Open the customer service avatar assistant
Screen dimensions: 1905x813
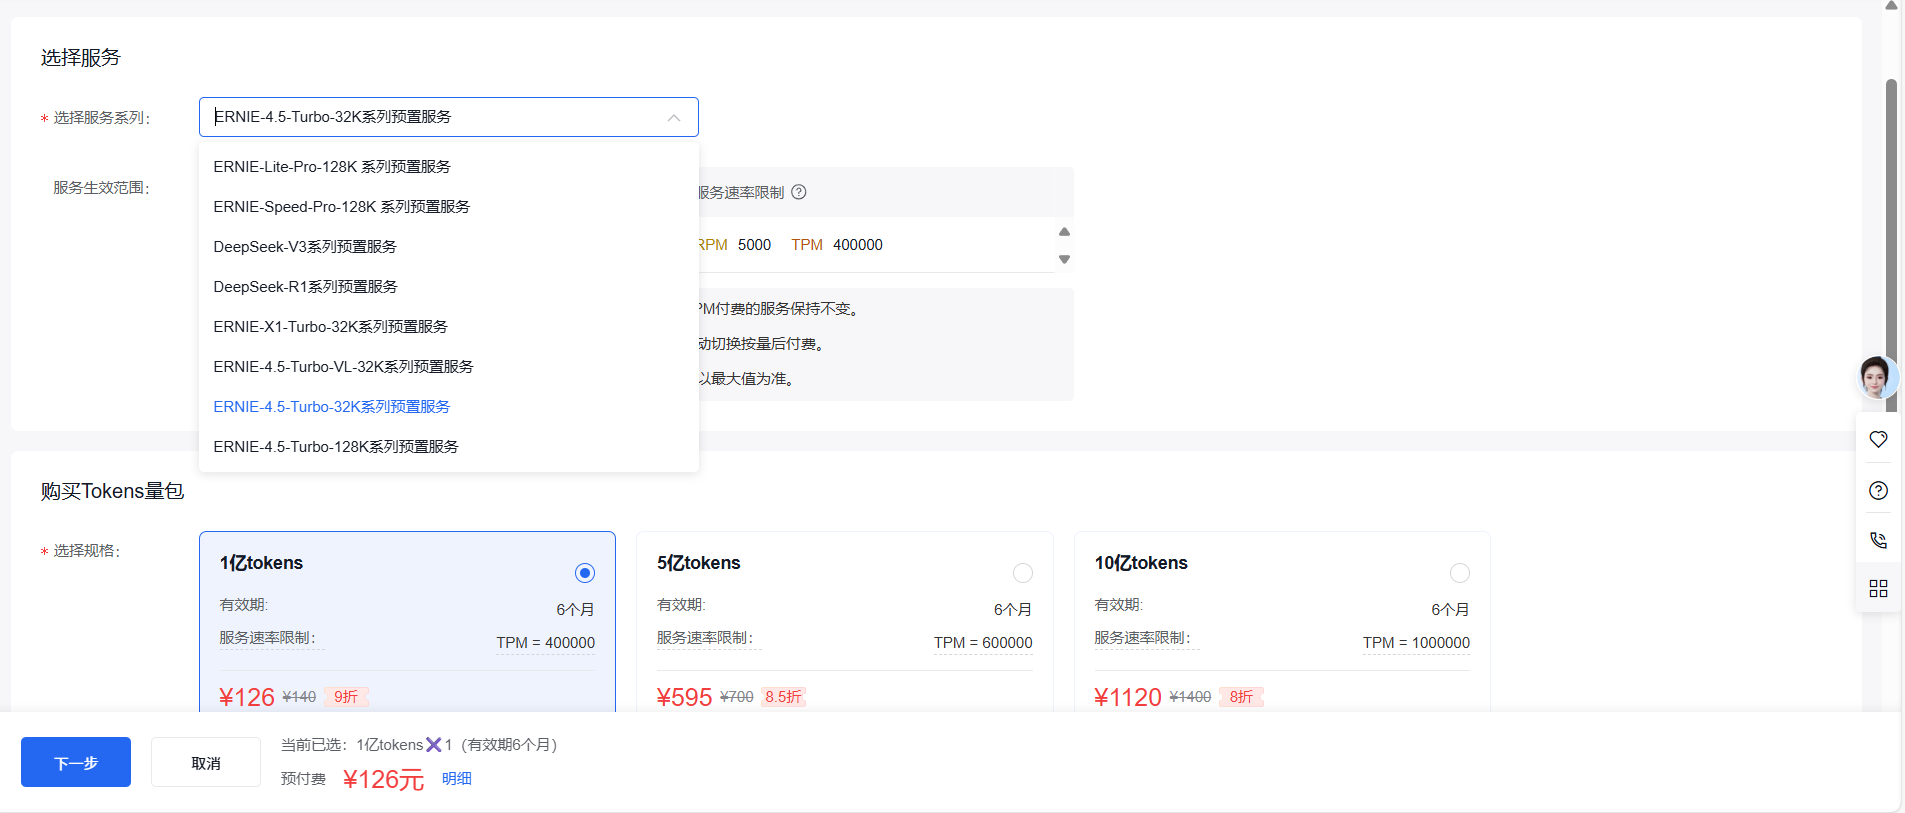(1876, 378)
